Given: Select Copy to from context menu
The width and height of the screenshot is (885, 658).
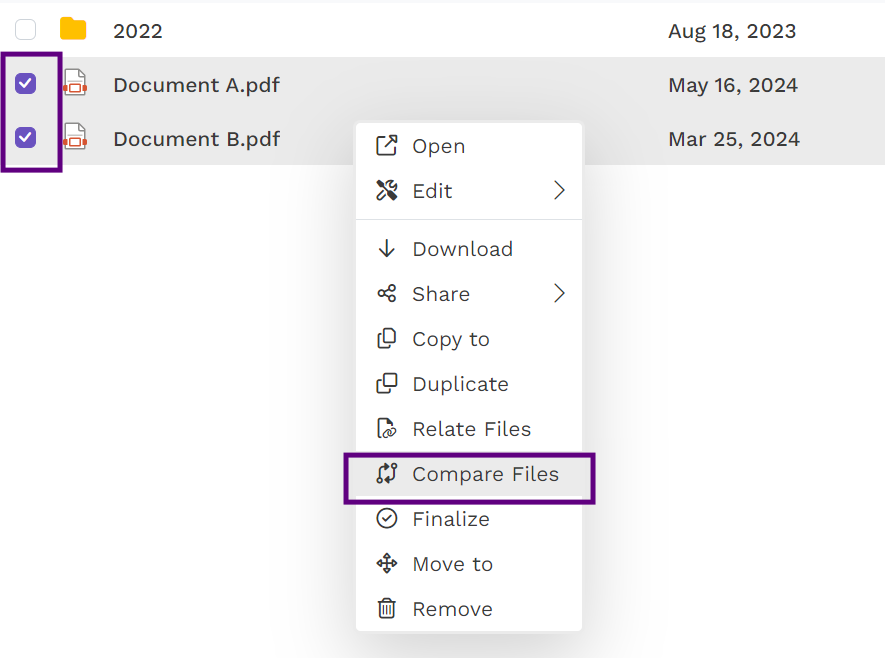Looking at the screenshot, I should 451,339.
